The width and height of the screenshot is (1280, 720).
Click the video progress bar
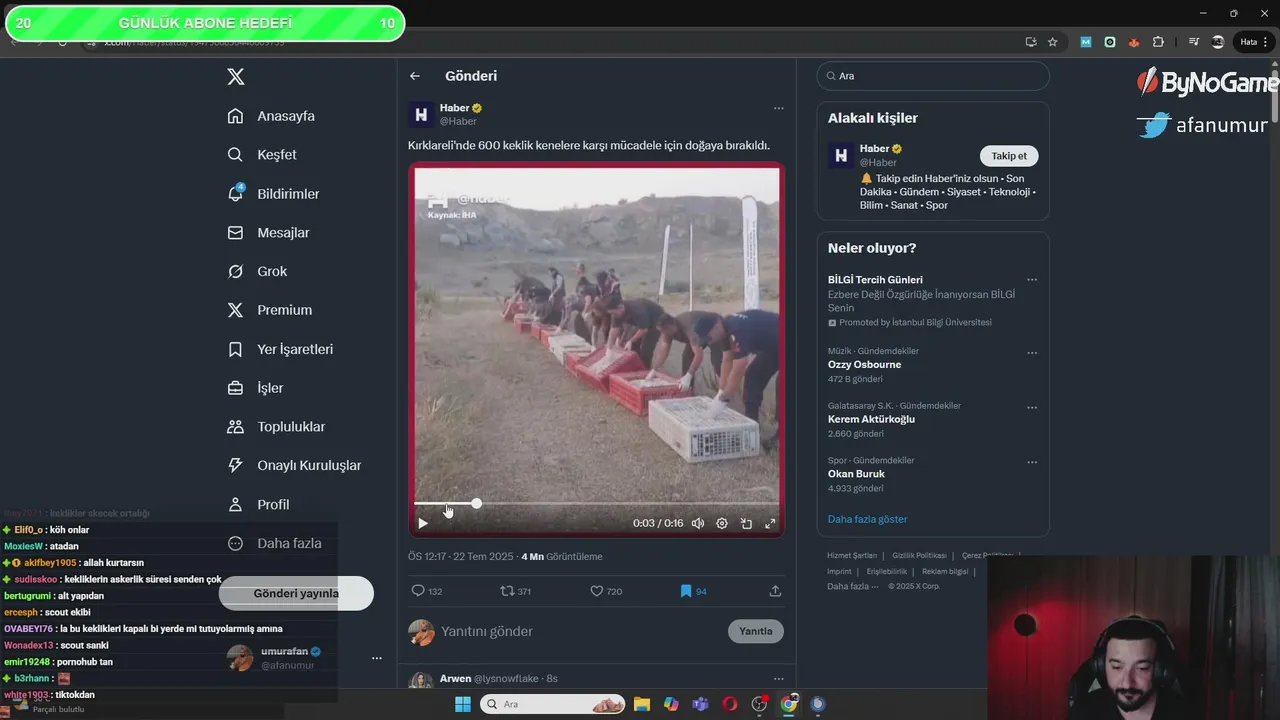click(596, 503)
